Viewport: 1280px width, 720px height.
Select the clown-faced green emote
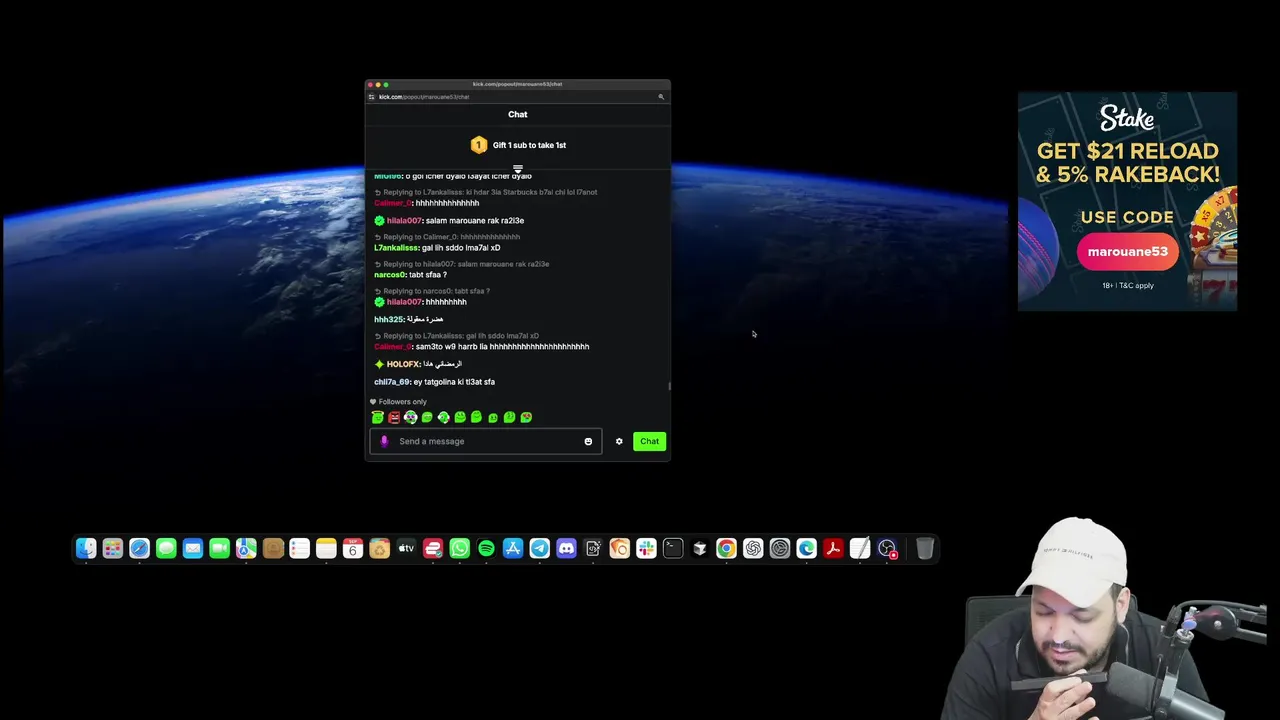(411, 417)
